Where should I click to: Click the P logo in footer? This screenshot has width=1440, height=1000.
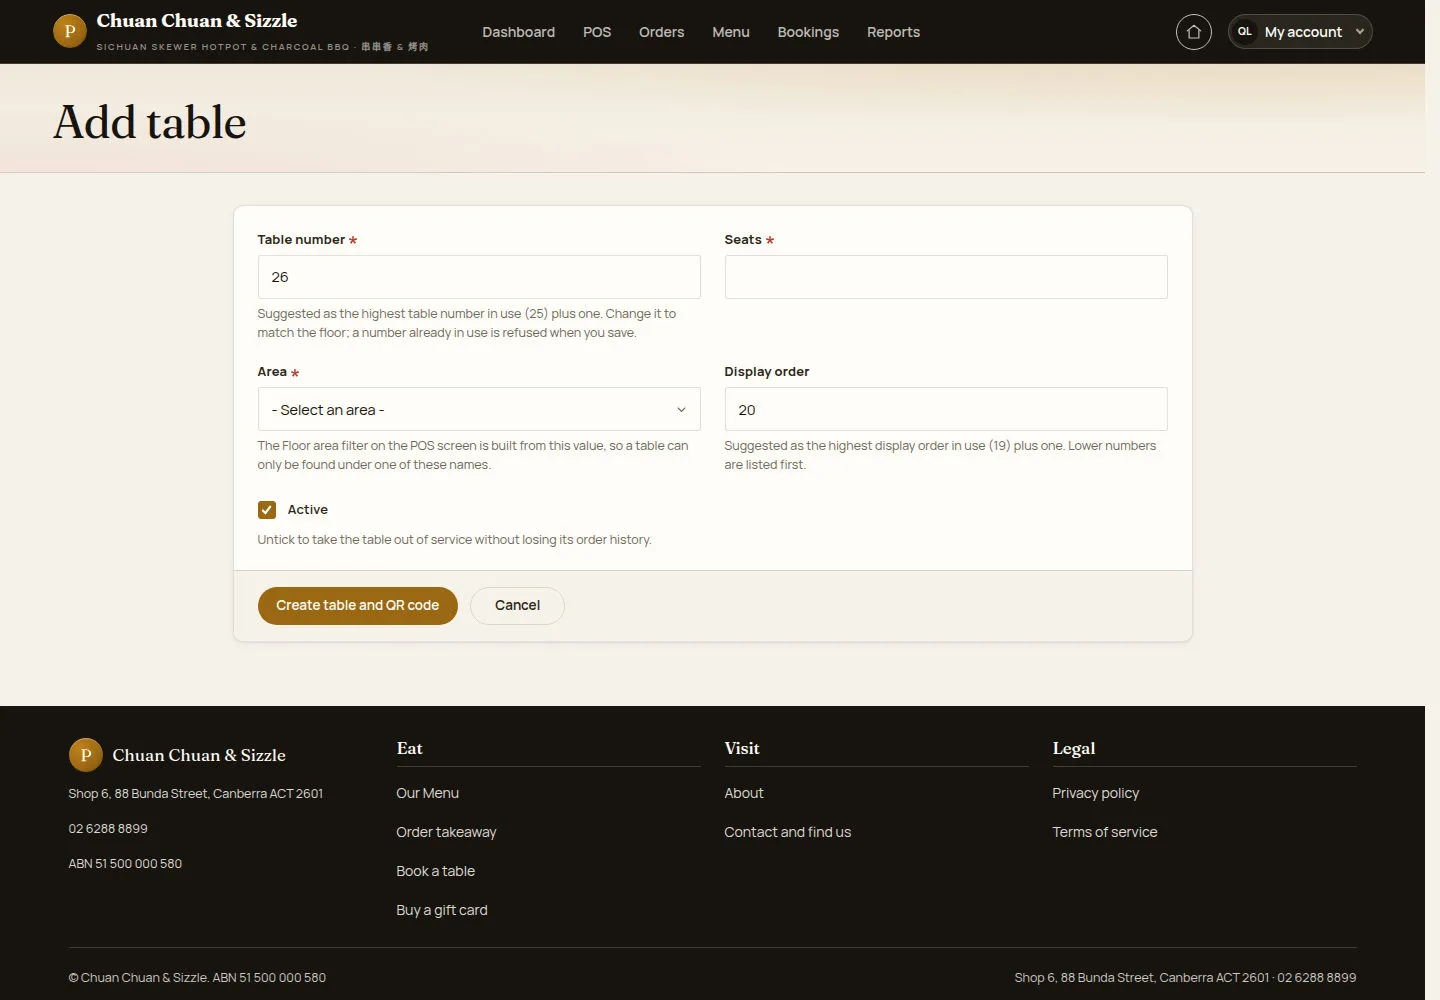[x=85, y=755]
